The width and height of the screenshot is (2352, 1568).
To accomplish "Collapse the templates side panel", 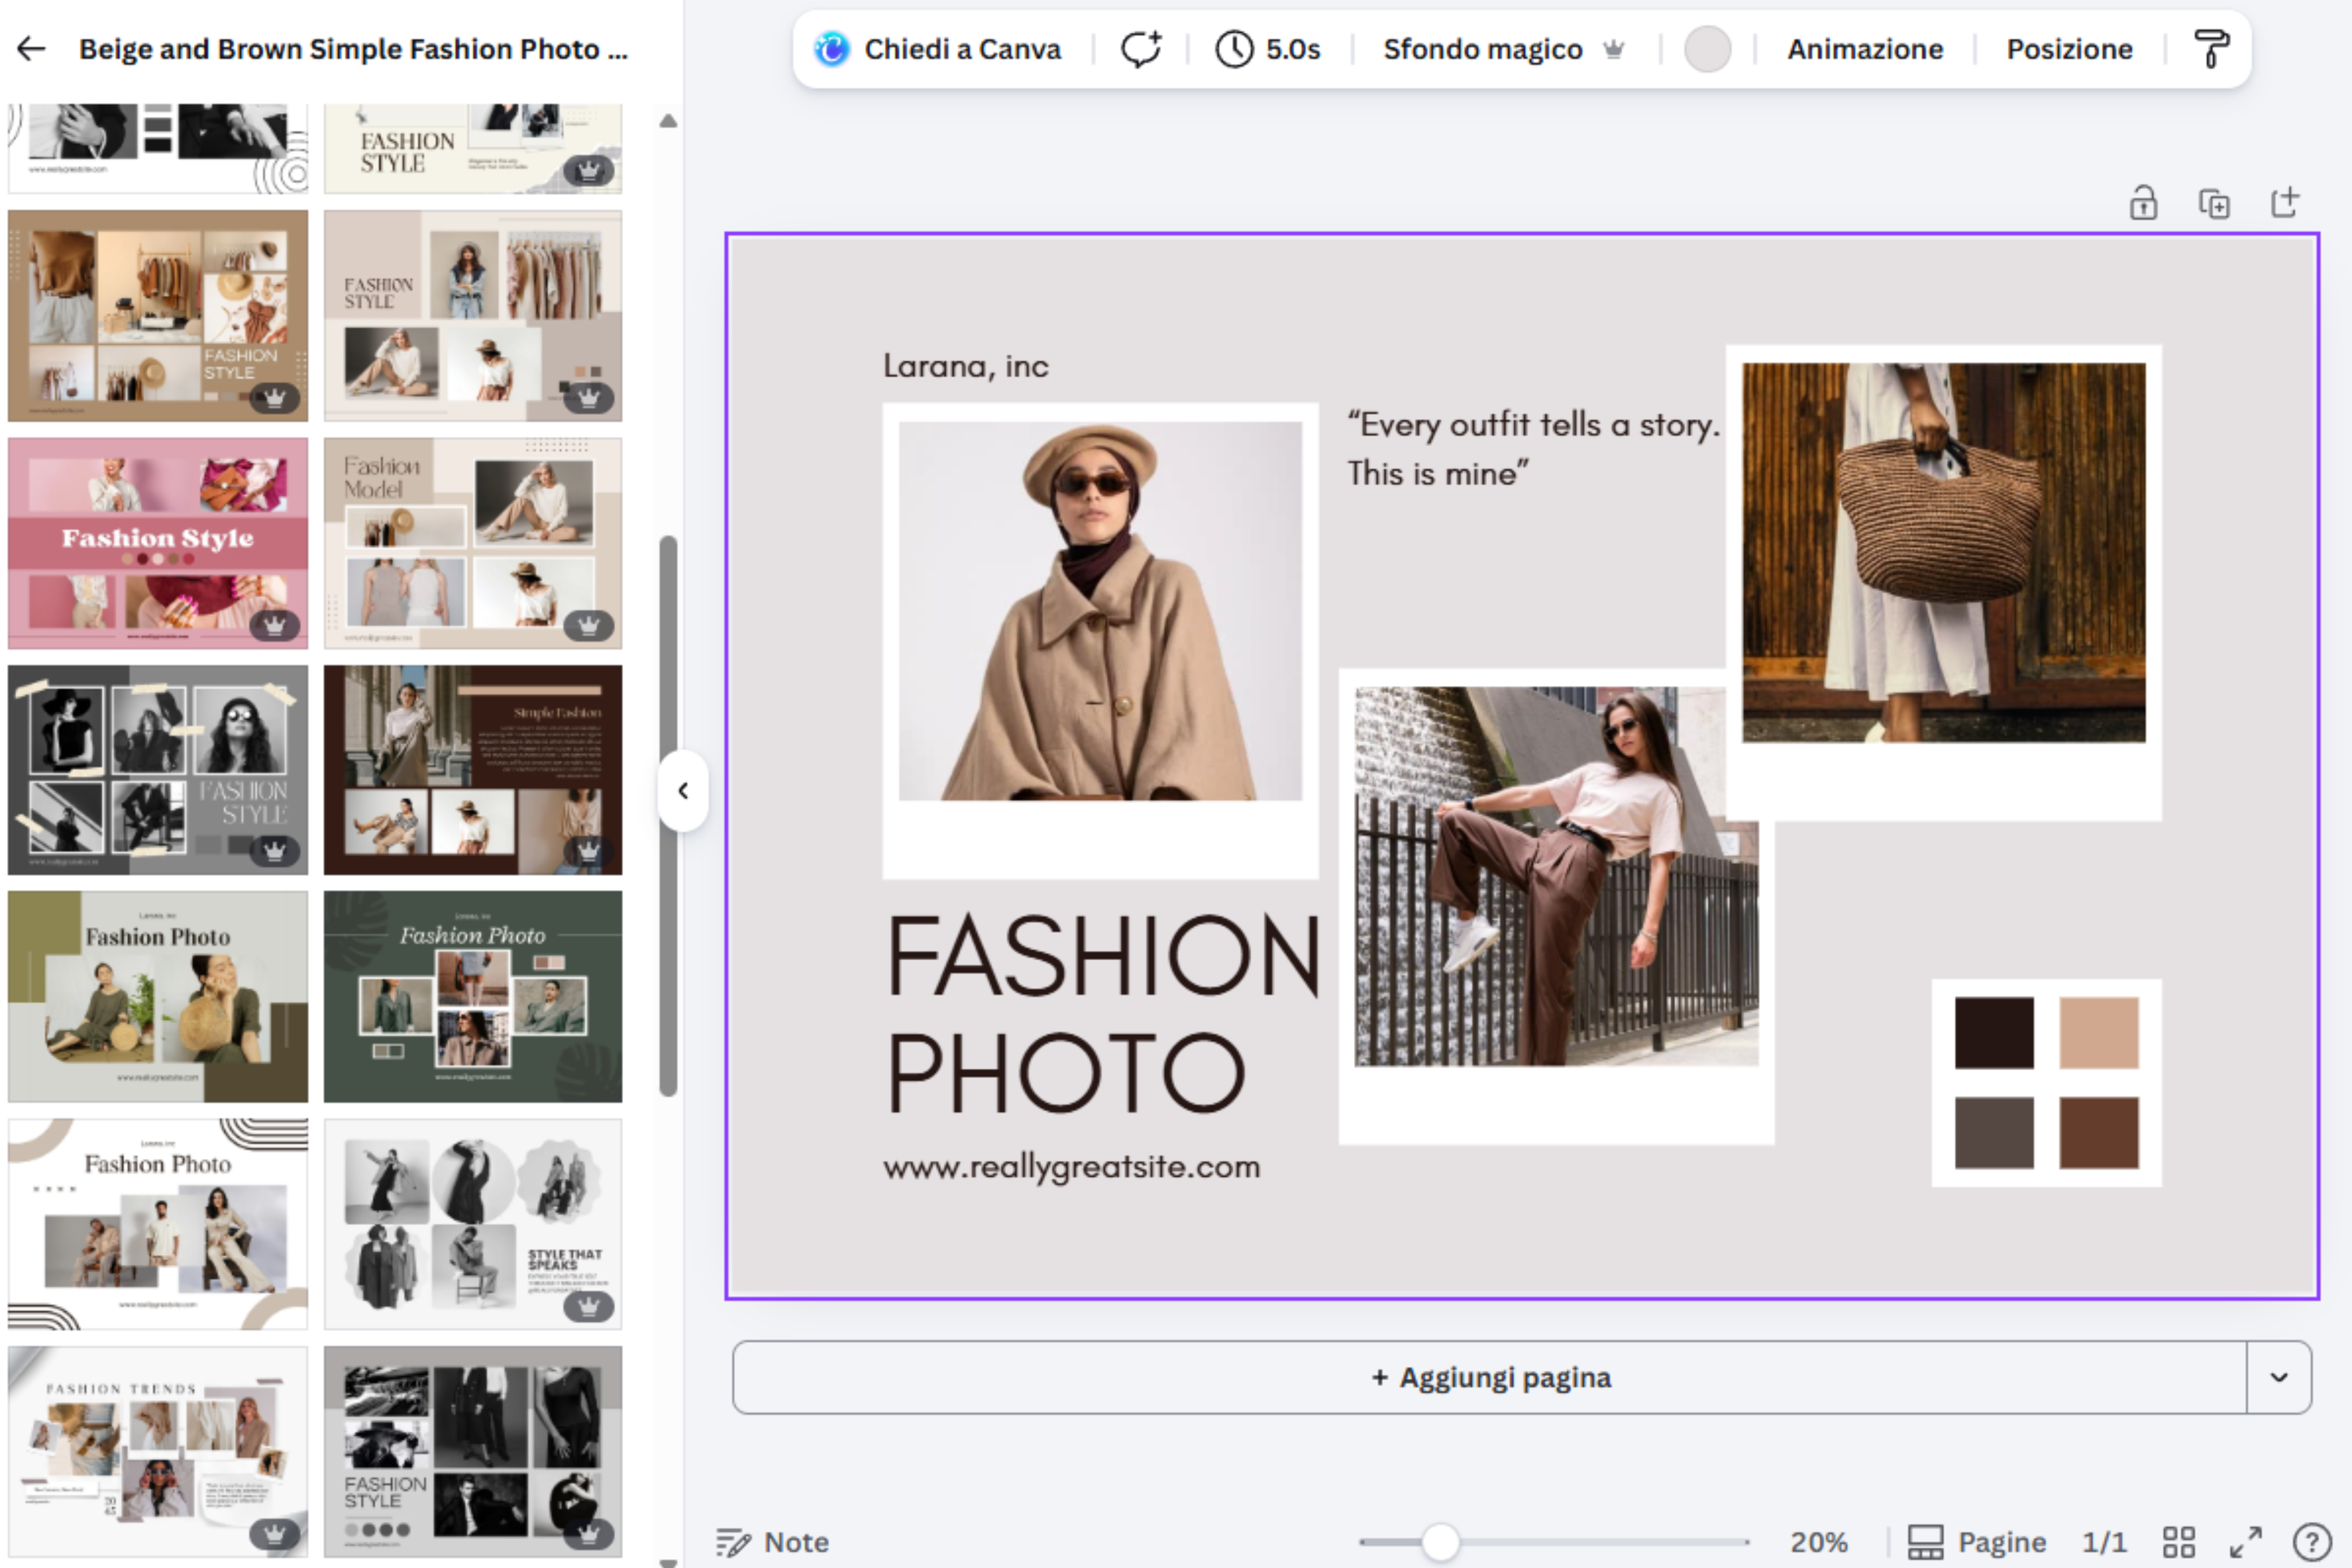I will click(684, 791).
